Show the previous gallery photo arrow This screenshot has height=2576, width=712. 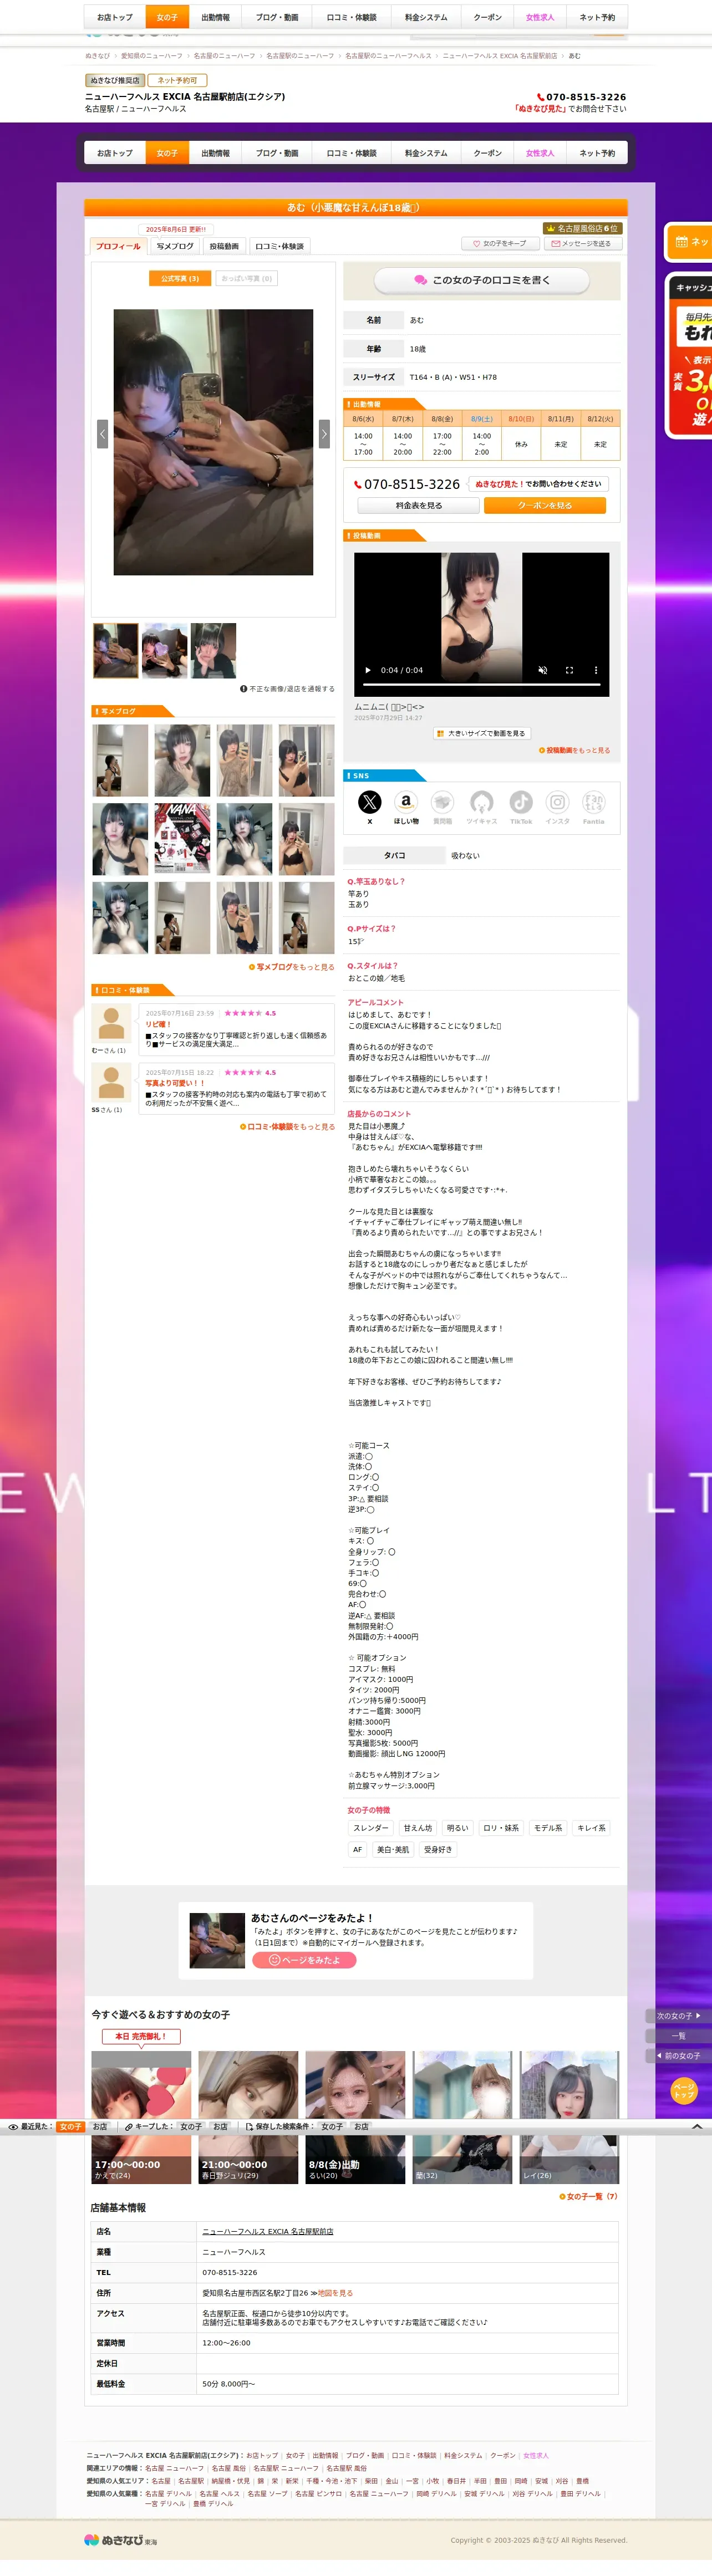point(102,433)
